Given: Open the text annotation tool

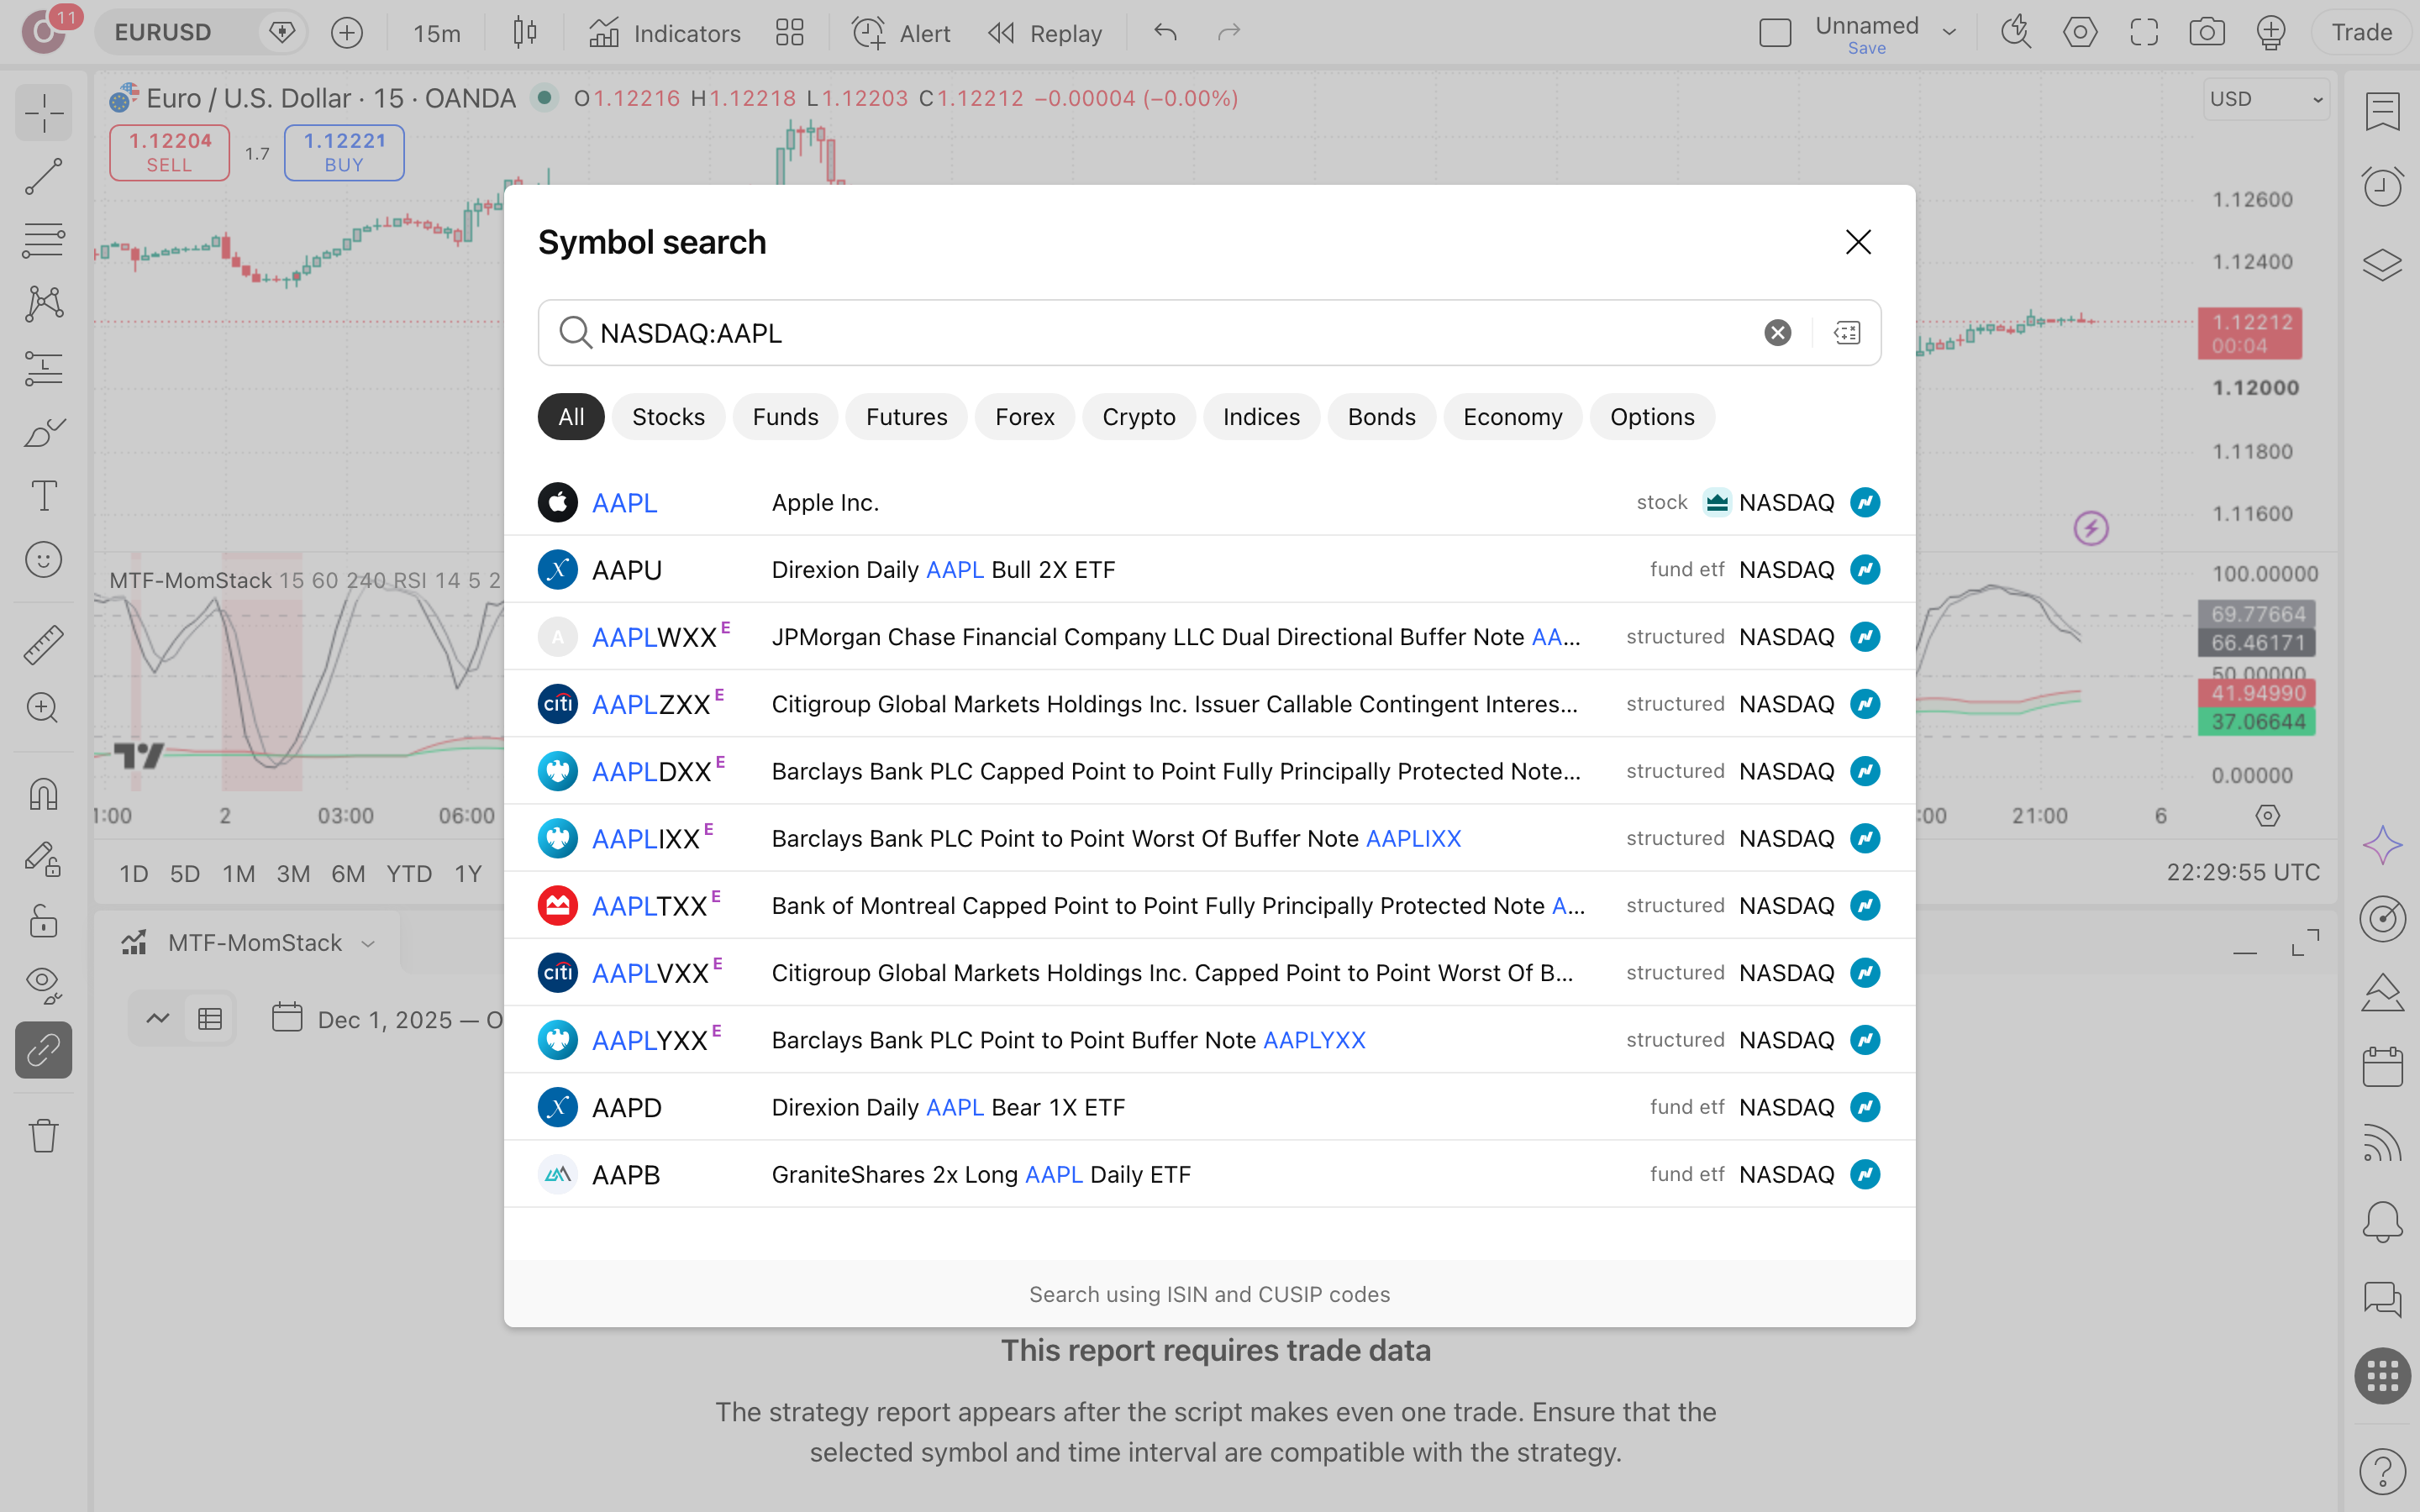Looking at the screenshot, I should click(x=44, y=496).
